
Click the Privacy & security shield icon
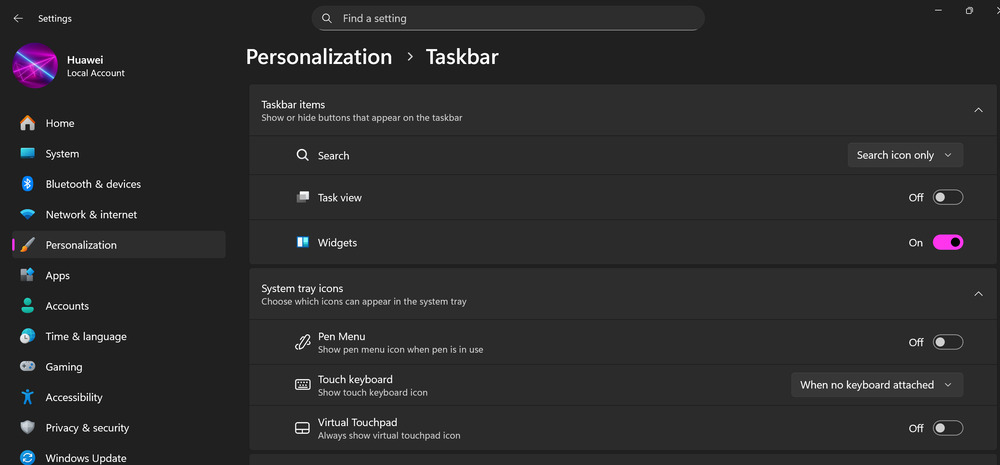(x=27, y=428)
